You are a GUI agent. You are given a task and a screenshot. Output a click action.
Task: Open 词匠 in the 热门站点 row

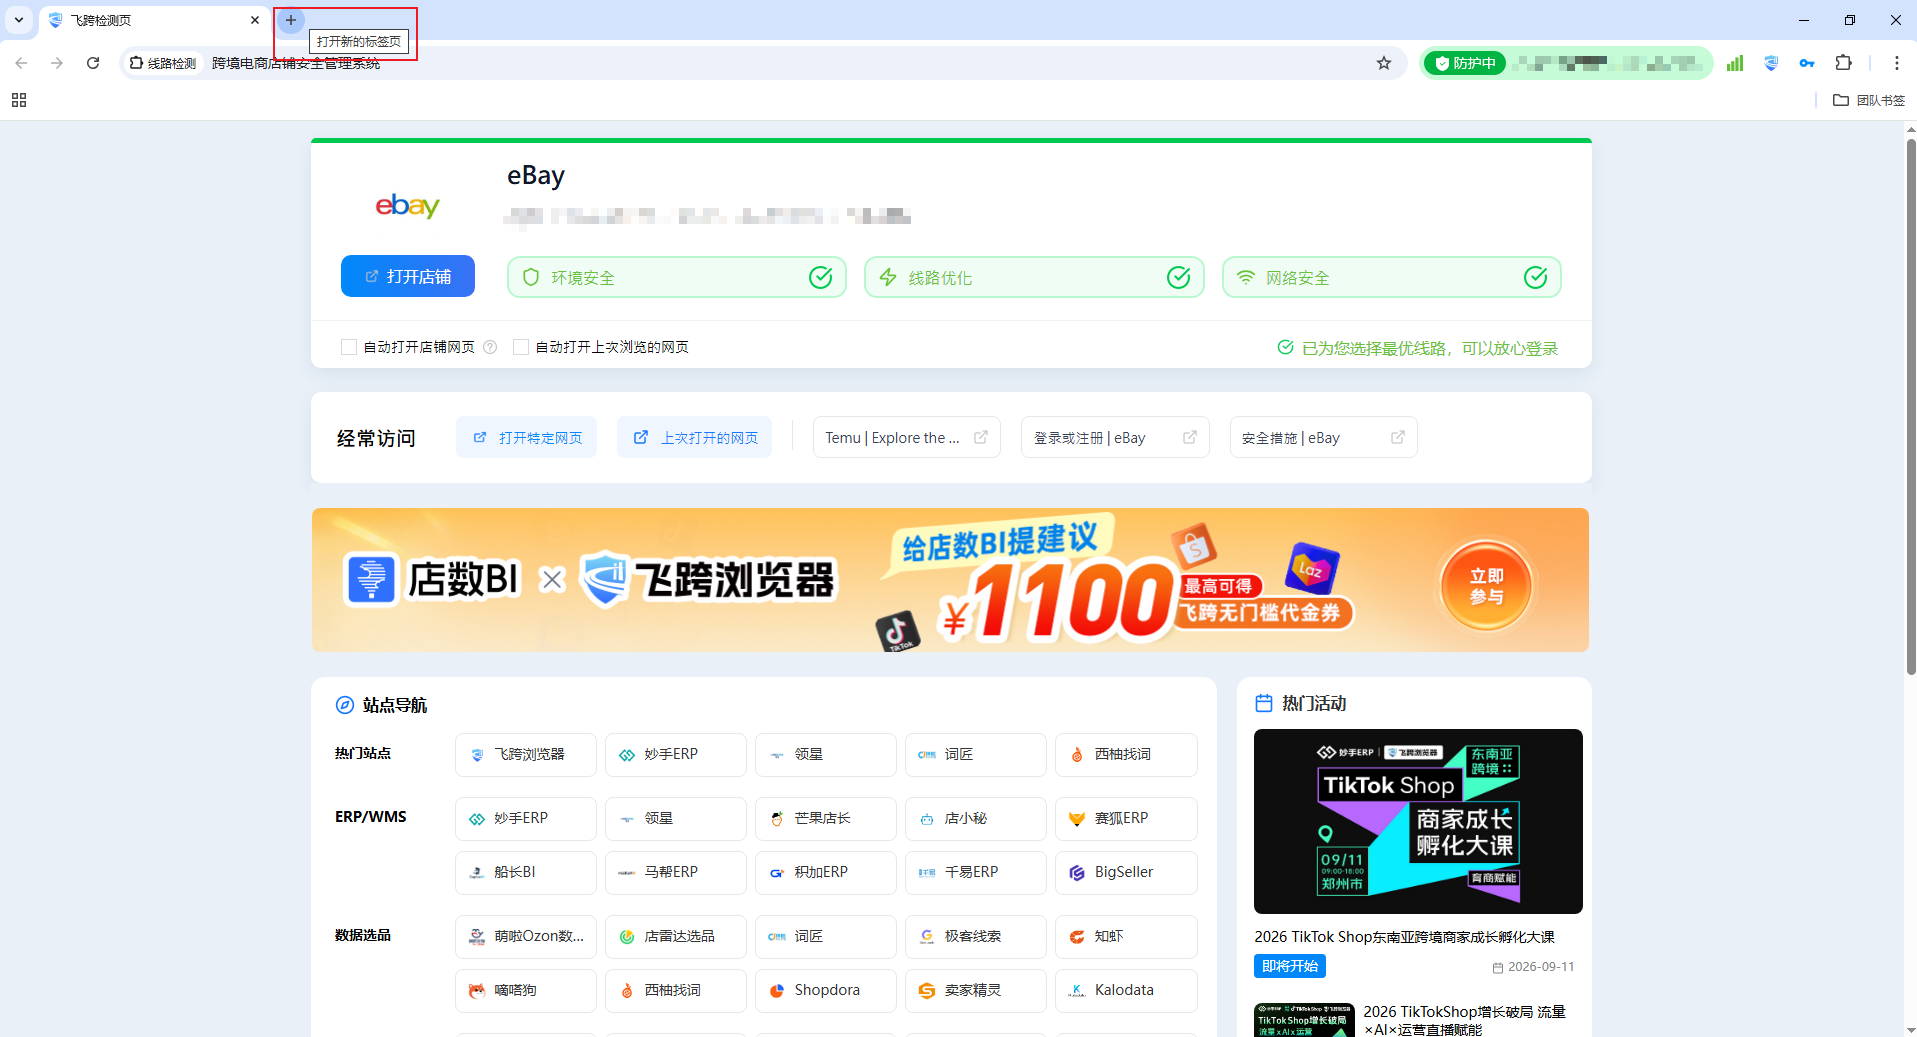(976, 755)
